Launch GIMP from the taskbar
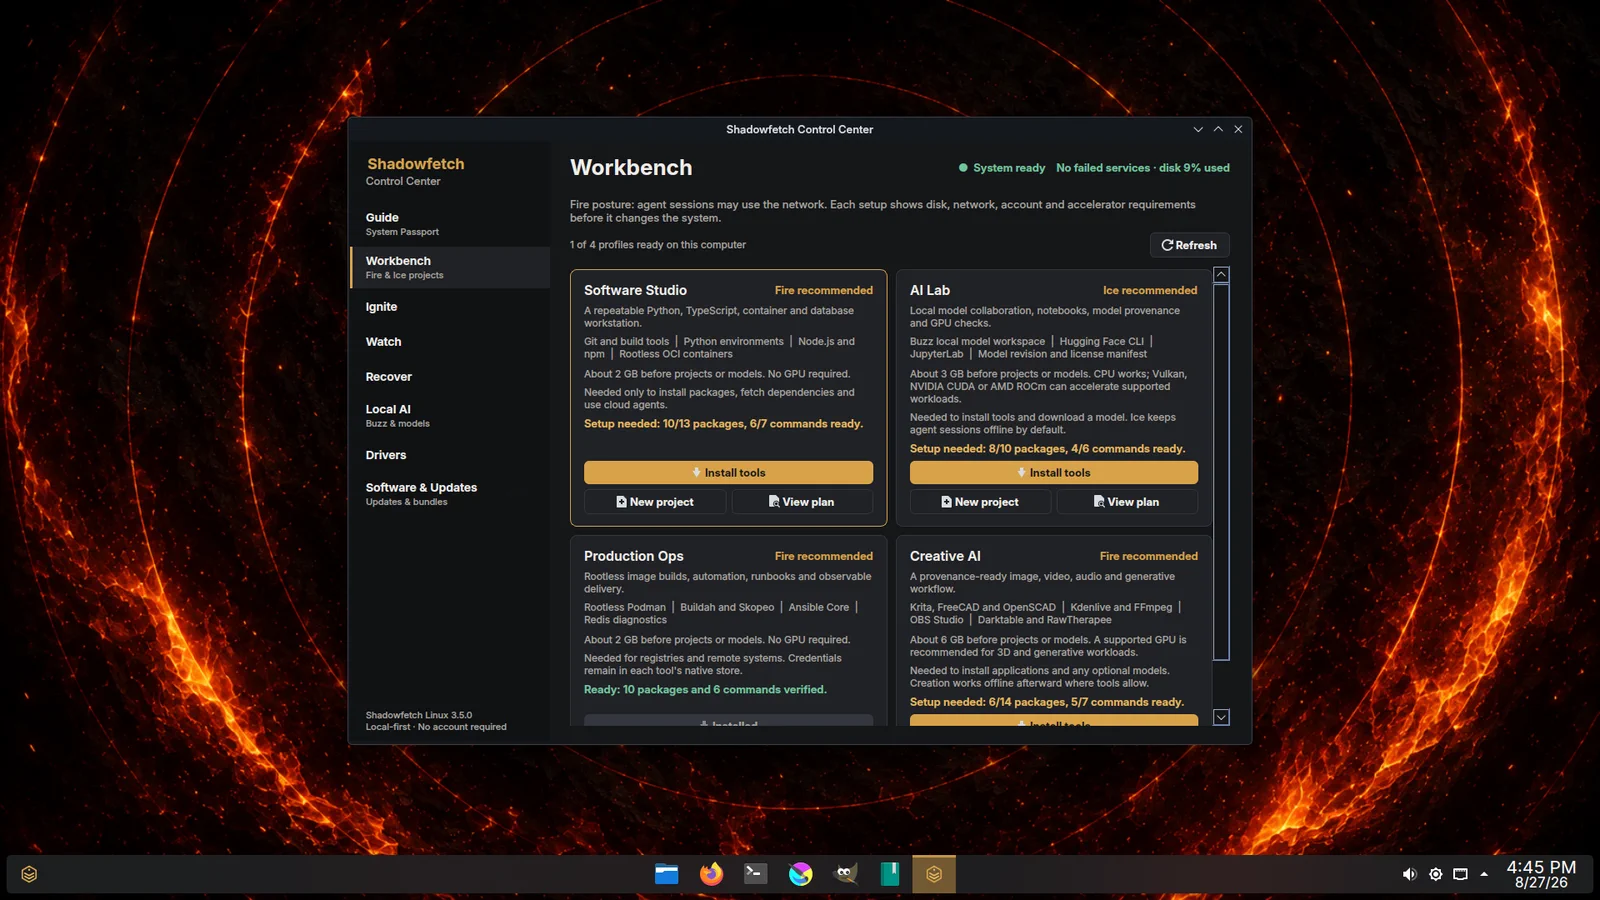The width and height of the screenshot is (1600, 900). coord(846,874)
